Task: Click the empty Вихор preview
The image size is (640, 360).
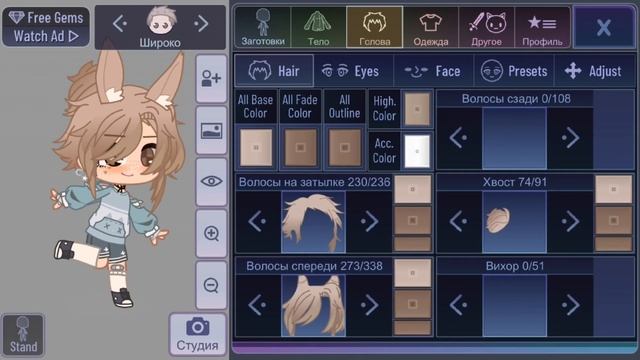Action: (x=514, y=306)
